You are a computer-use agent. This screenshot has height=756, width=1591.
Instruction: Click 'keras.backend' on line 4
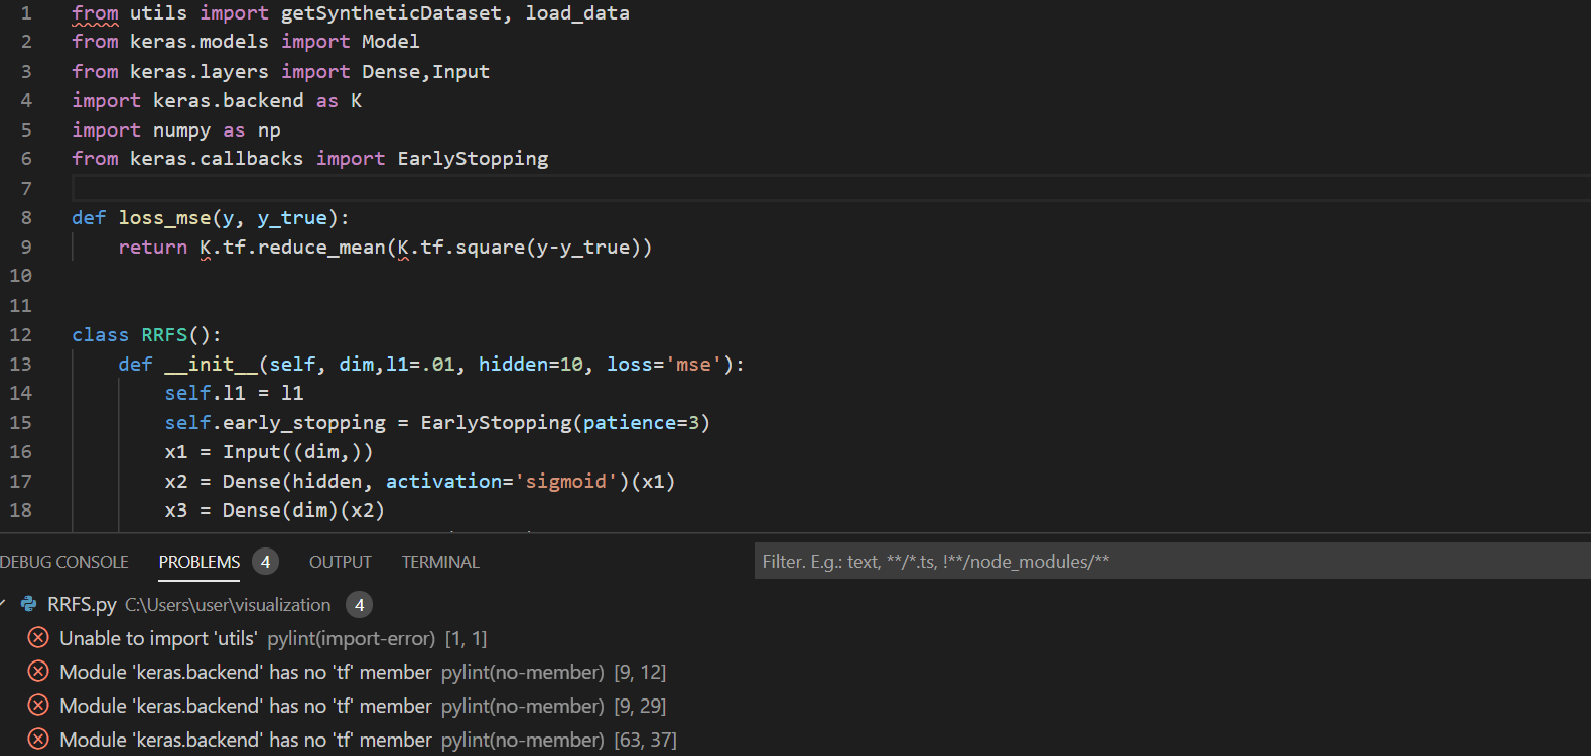tap(228, 100)
